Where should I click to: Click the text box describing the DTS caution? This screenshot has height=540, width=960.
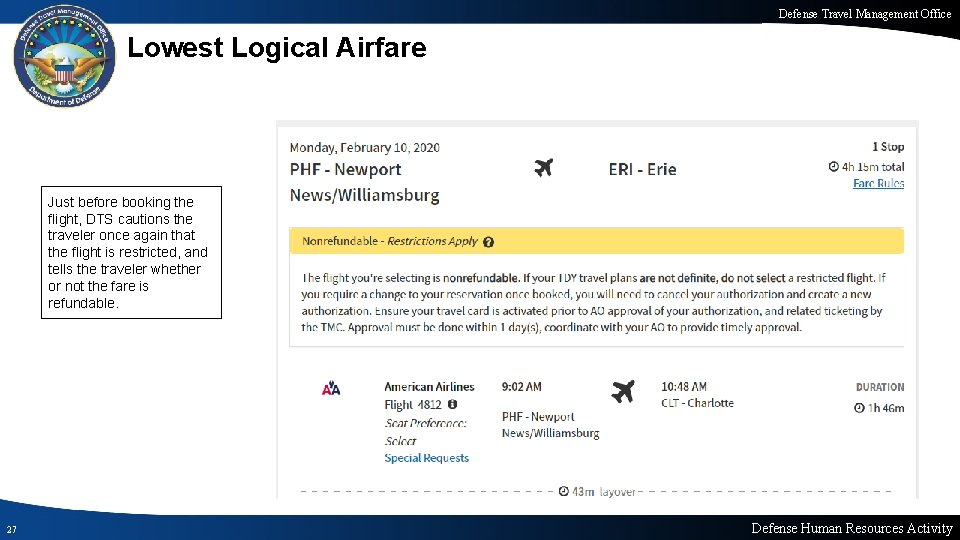132,252
